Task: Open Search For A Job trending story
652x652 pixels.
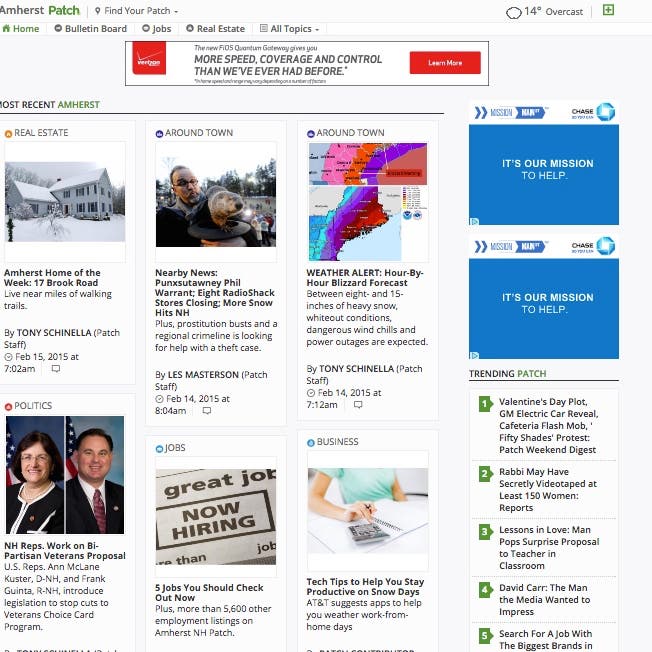Action: [546, 640]
